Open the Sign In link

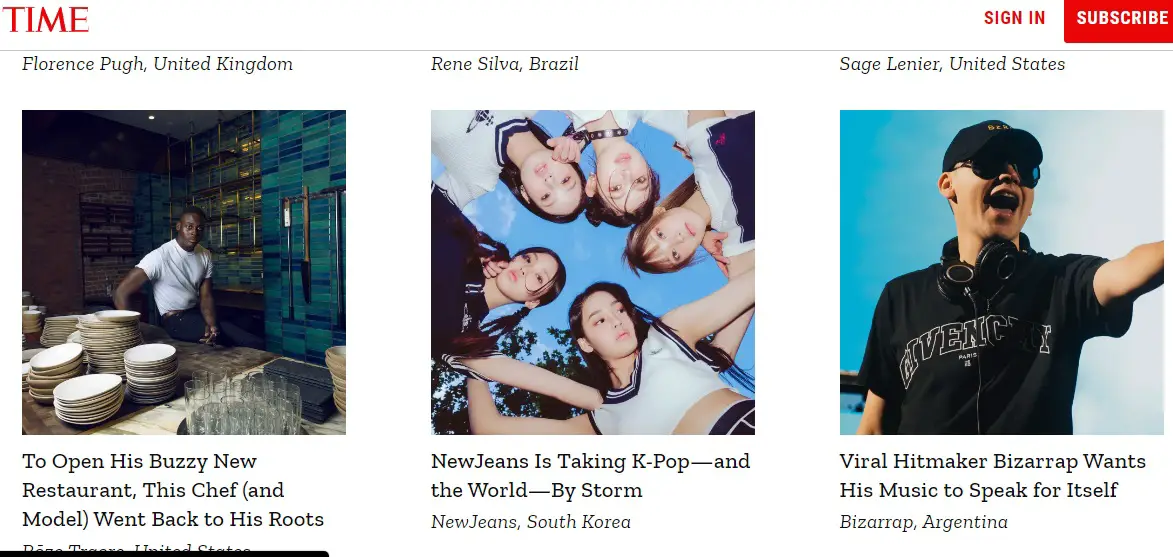point(1014,18)
